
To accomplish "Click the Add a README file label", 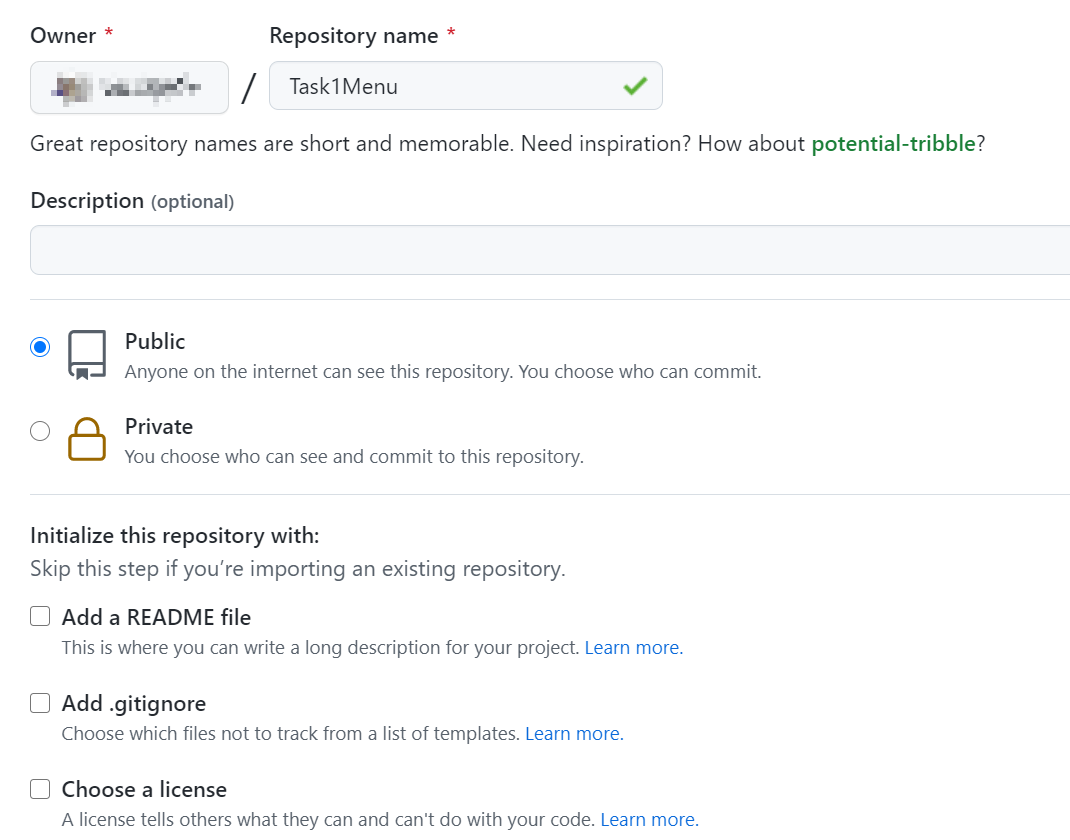I will pos(156,618).
